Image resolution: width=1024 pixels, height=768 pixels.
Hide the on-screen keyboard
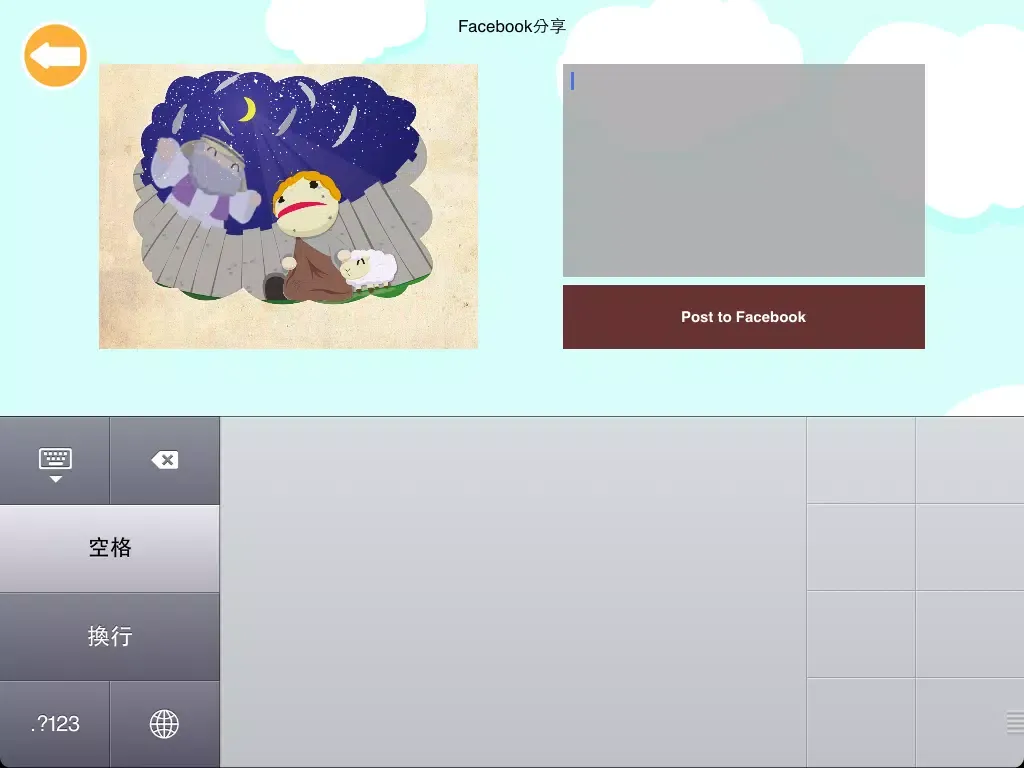[x=55, y=461]
